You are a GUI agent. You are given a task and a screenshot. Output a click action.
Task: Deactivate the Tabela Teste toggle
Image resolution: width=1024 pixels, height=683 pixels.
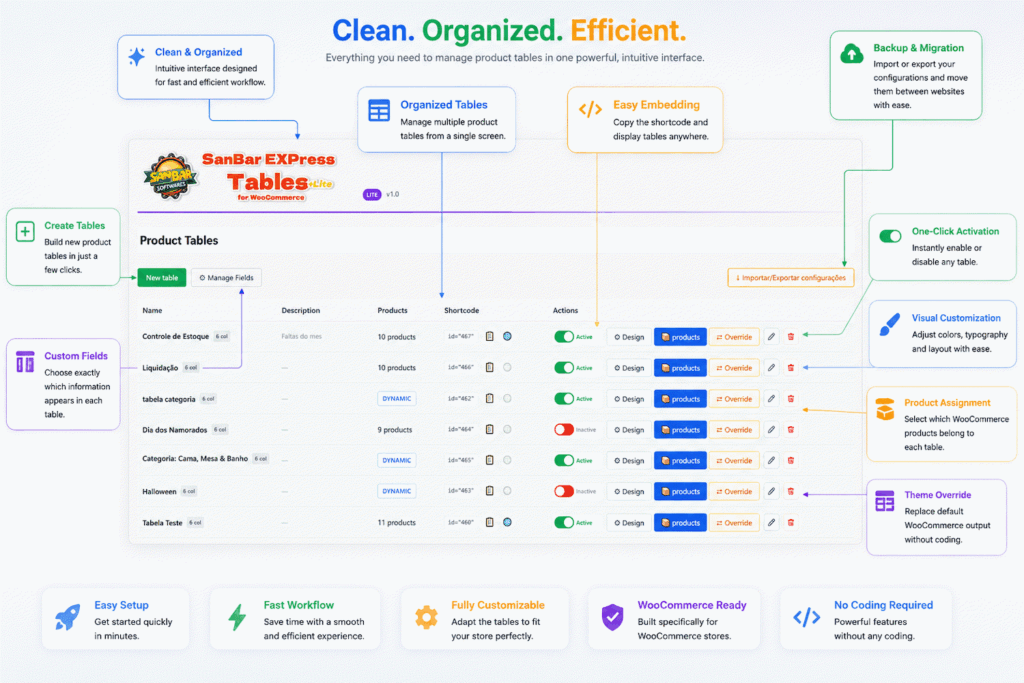tap(564, 522)
